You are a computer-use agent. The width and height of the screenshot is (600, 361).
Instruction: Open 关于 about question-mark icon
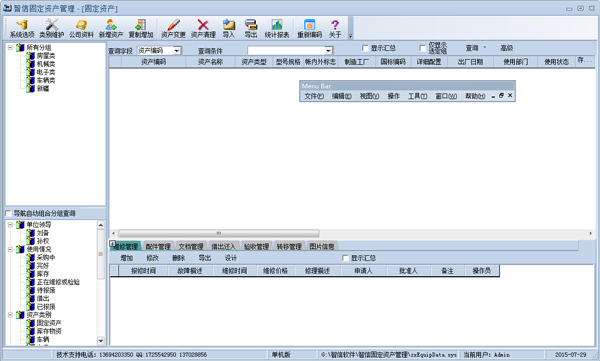tap(335, 29)
